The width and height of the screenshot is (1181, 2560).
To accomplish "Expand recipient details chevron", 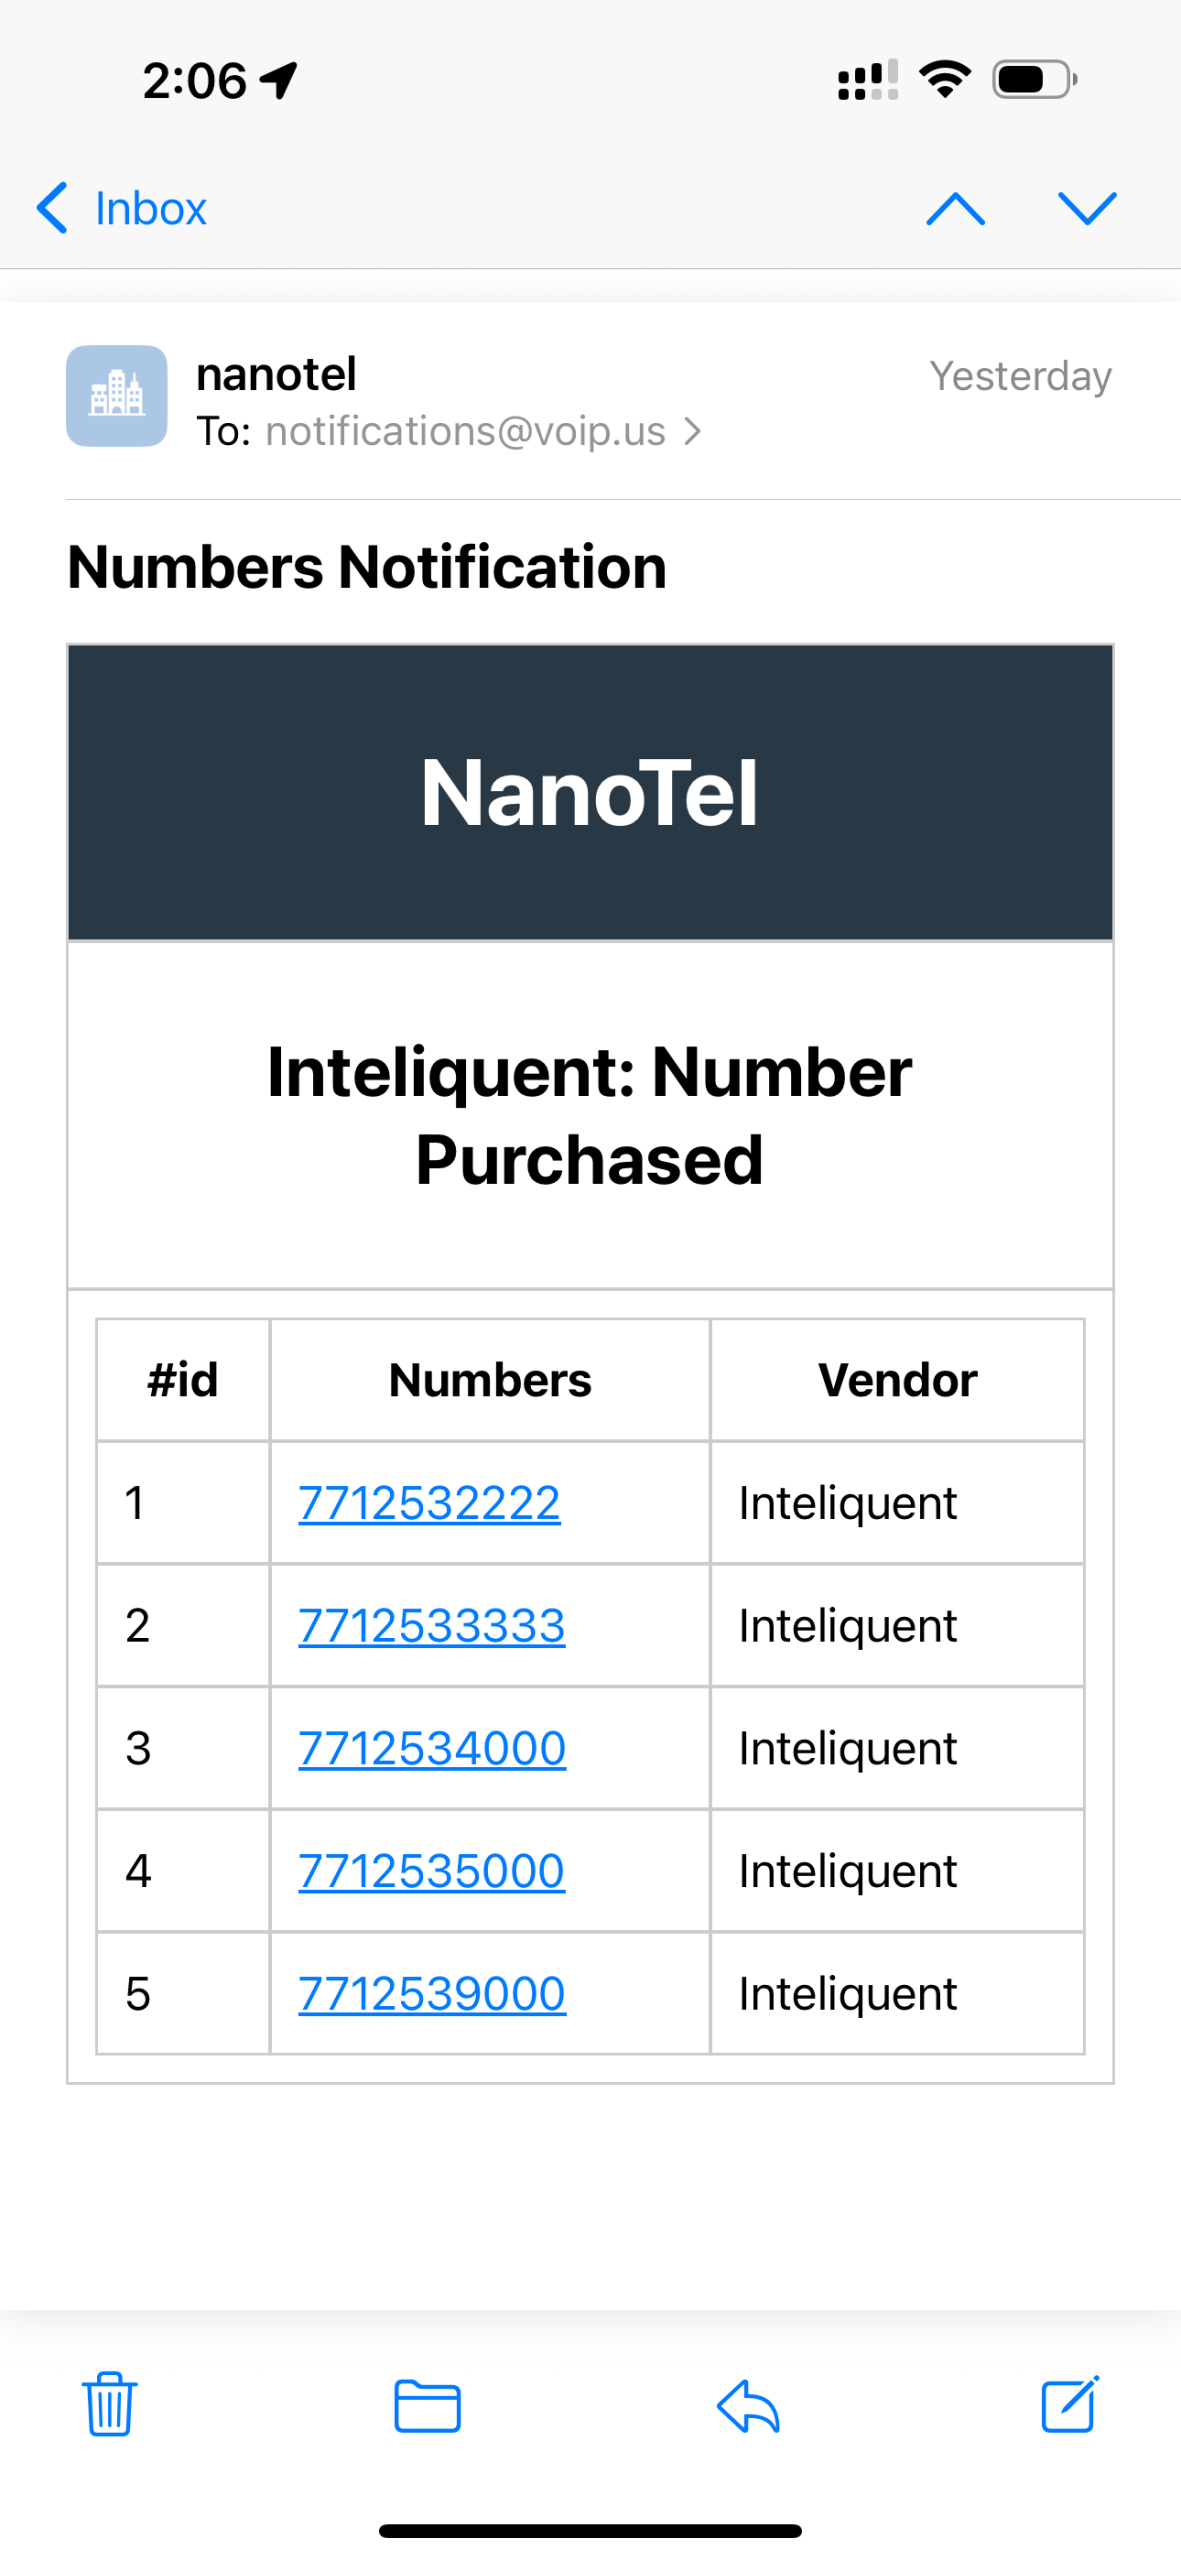I will pos(693,431).
